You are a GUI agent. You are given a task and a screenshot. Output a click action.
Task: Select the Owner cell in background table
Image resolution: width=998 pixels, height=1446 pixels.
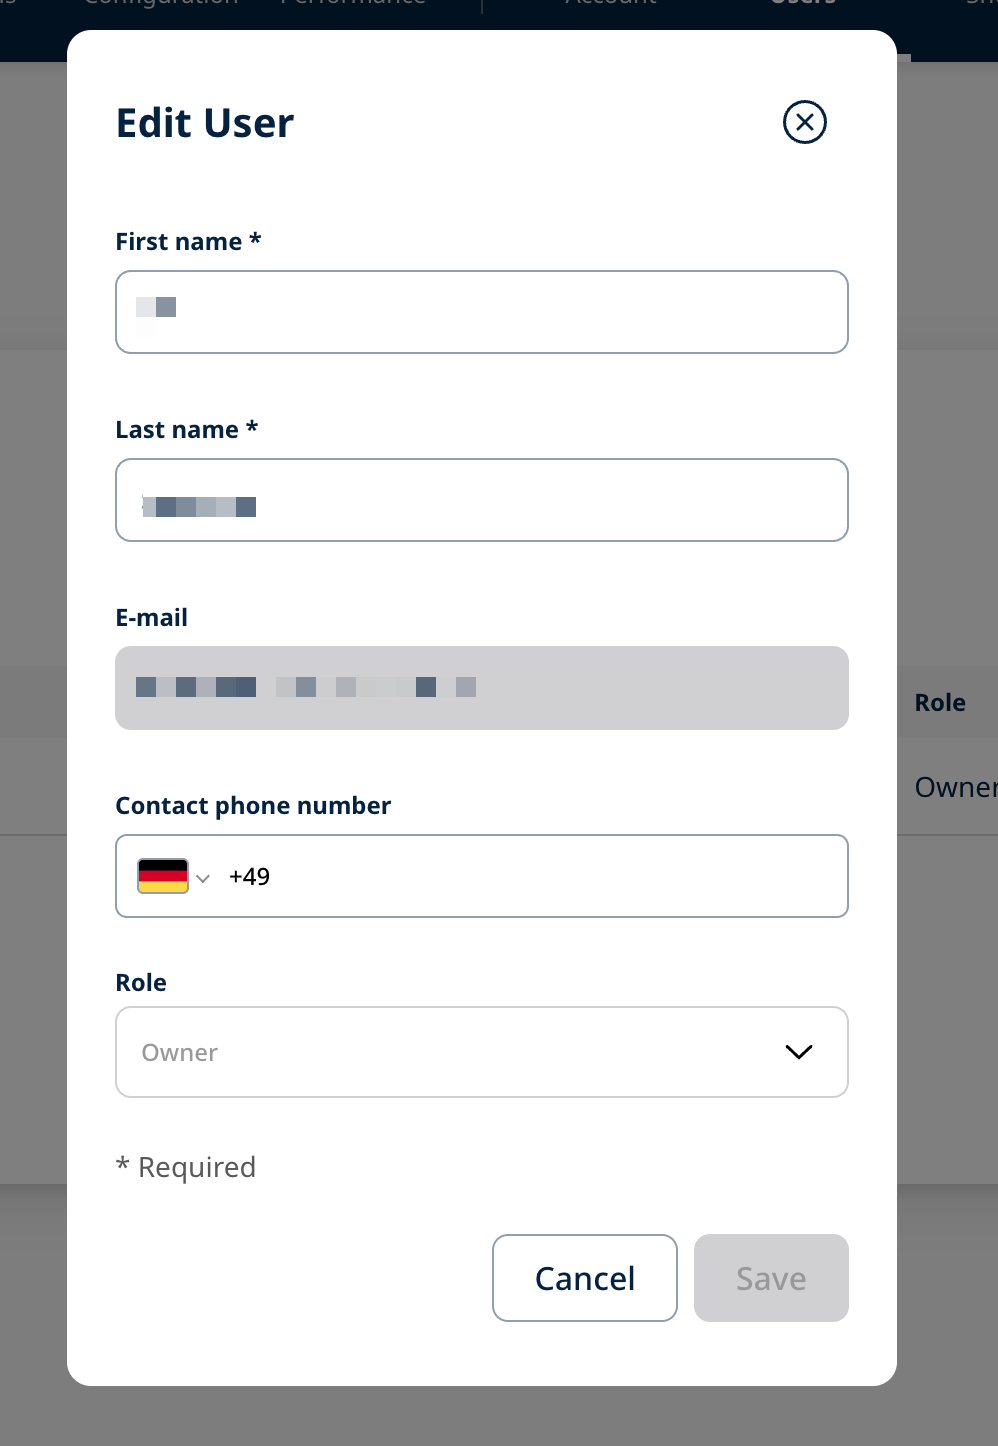pos(954,788)
